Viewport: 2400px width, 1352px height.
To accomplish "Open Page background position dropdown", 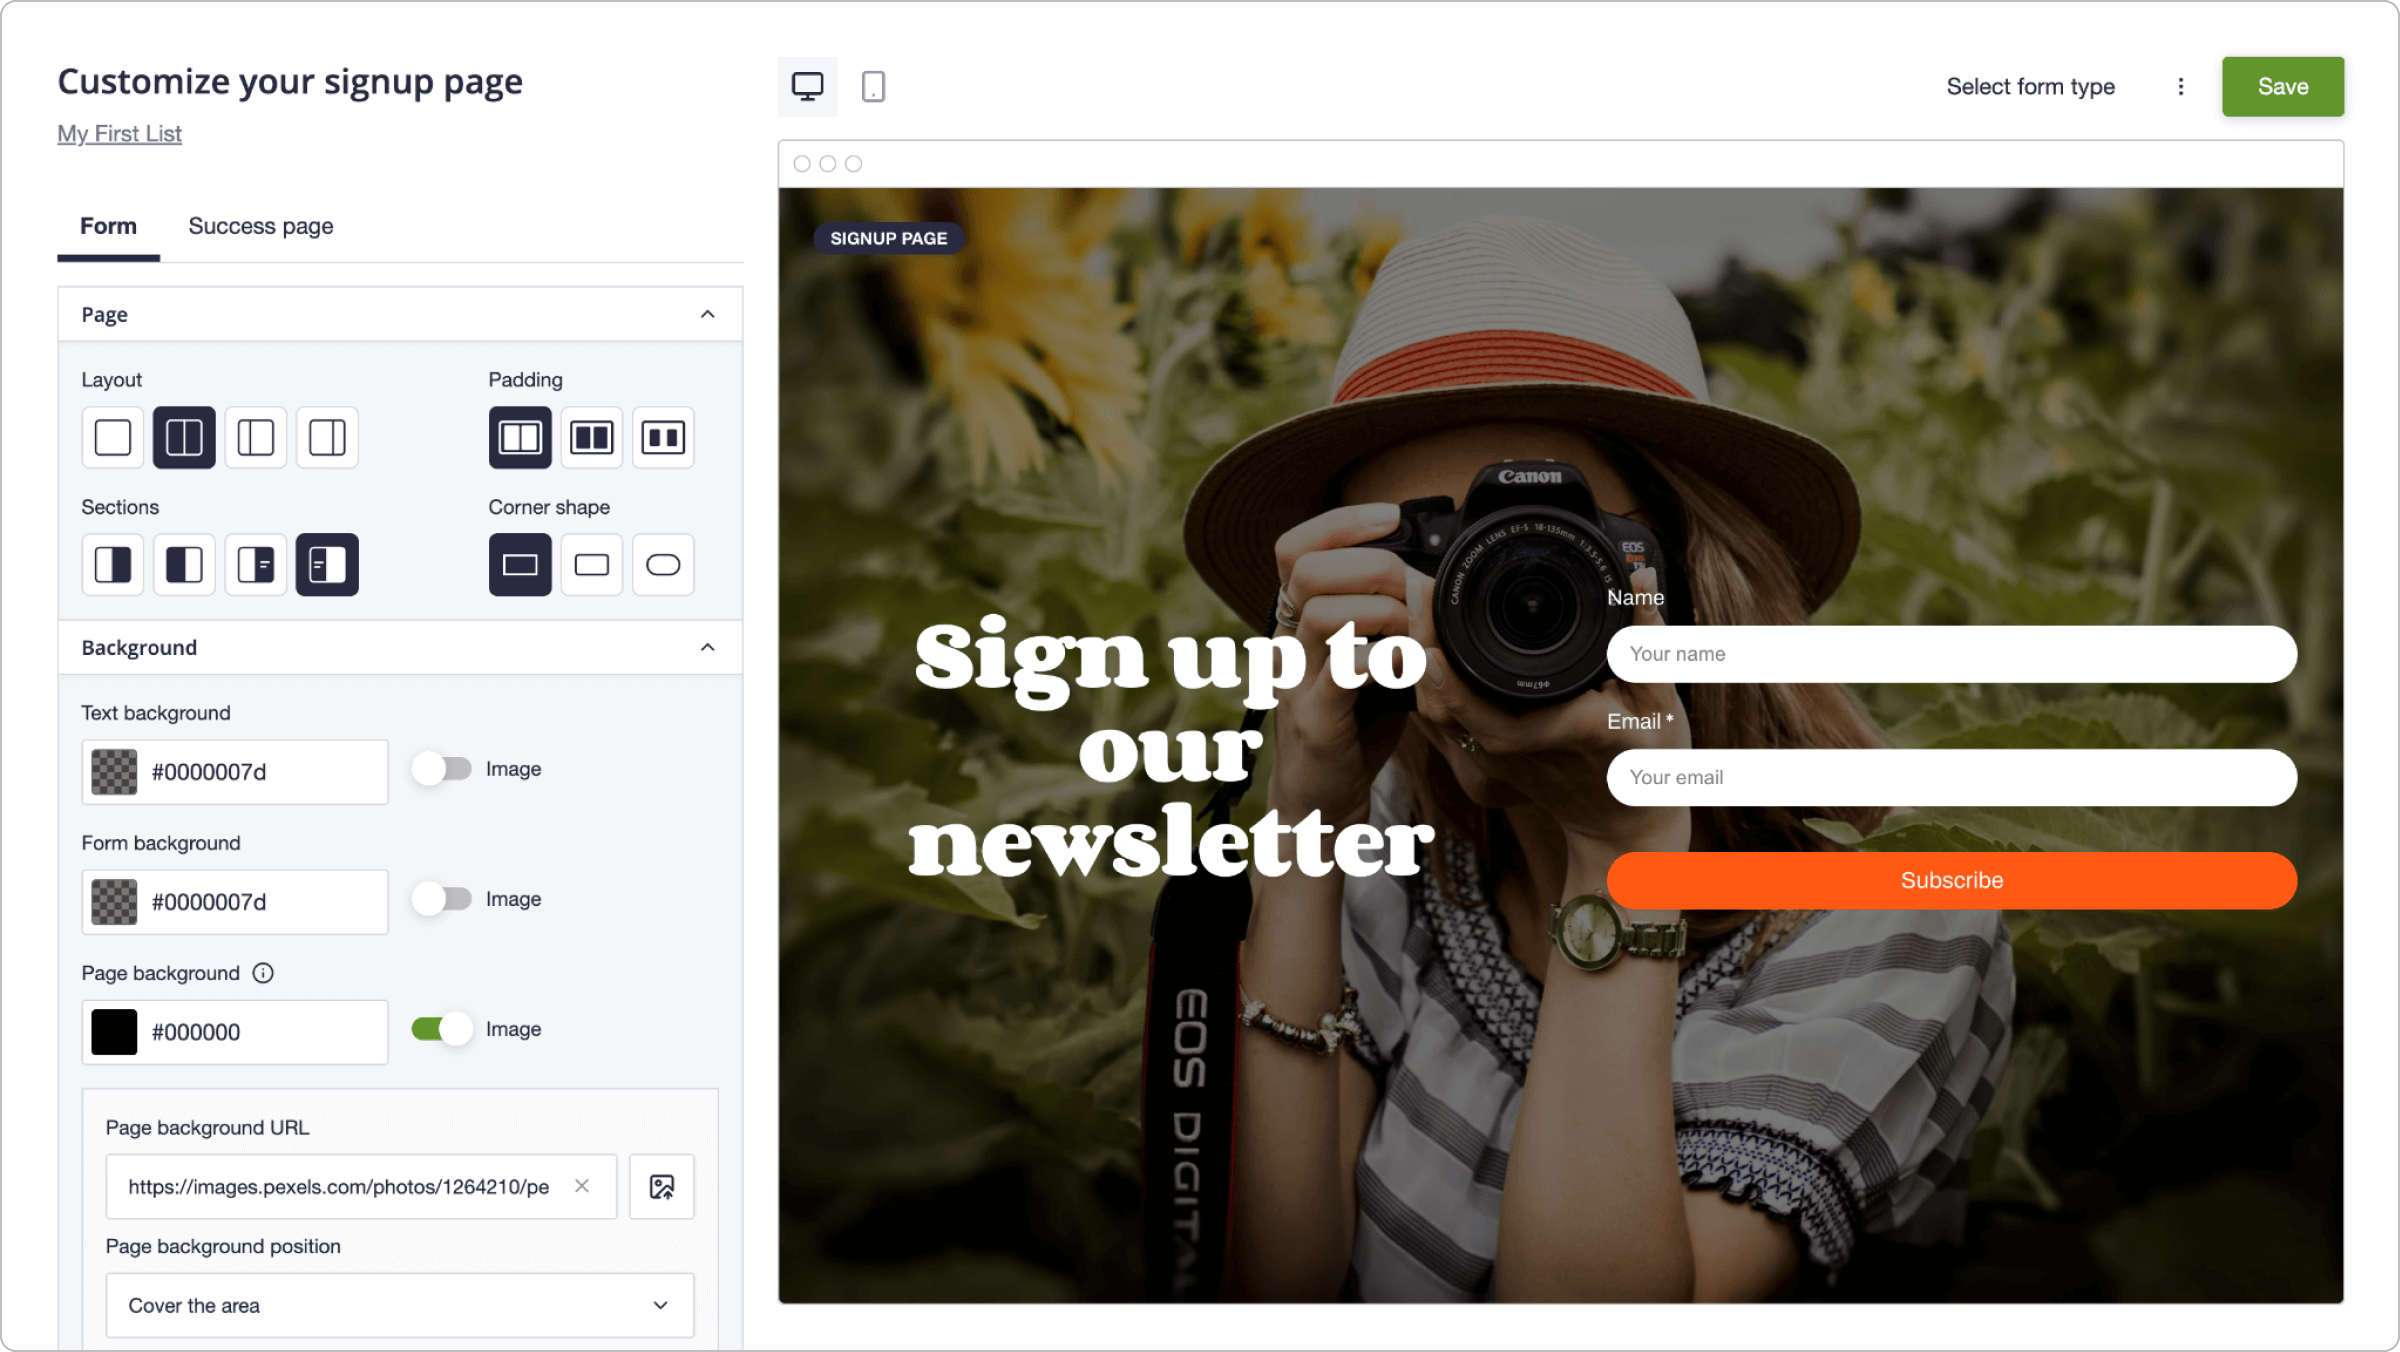I will click(400, 1306).
